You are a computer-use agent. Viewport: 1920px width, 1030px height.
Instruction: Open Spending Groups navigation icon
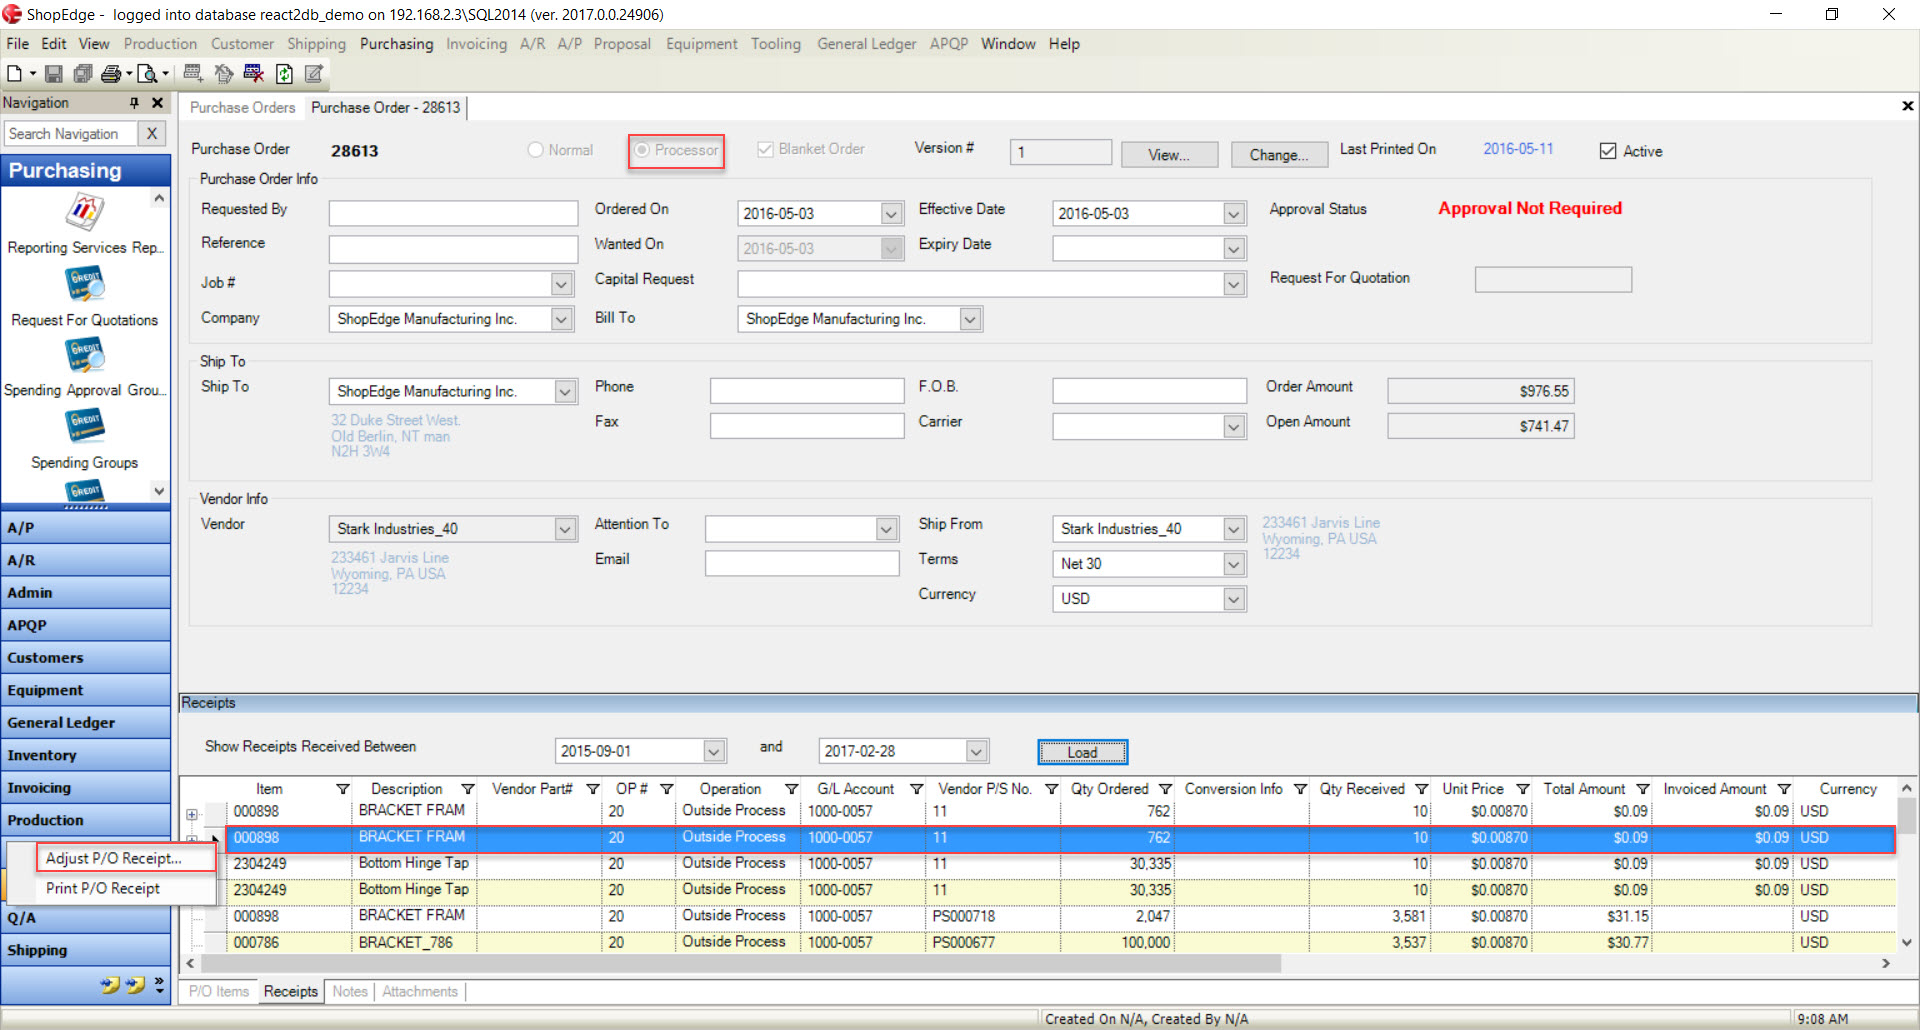[85, 428]
